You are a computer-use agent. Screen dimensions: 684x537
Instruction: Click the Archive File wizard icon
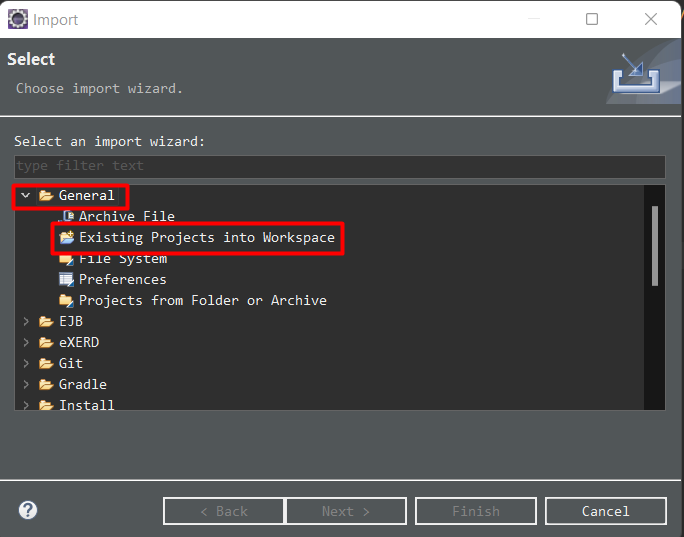click(67, 216)
